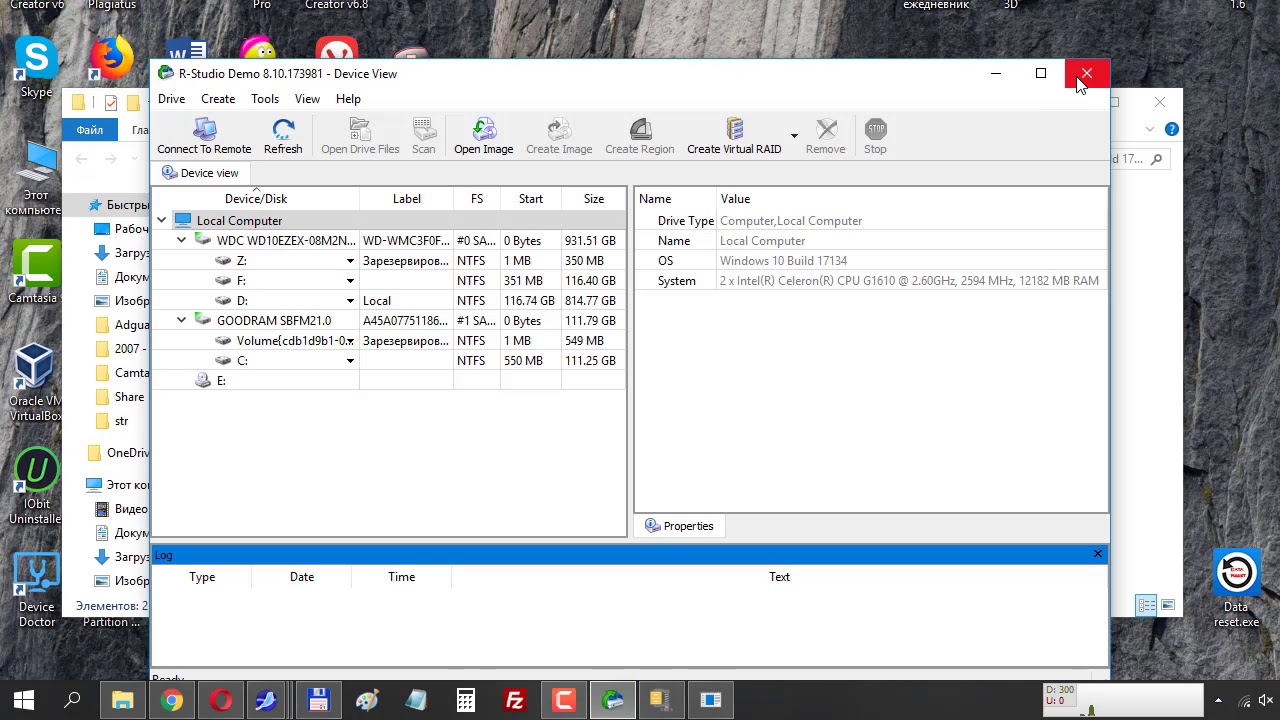Open the Data reset.exe desktop icon

point(1236,589)
